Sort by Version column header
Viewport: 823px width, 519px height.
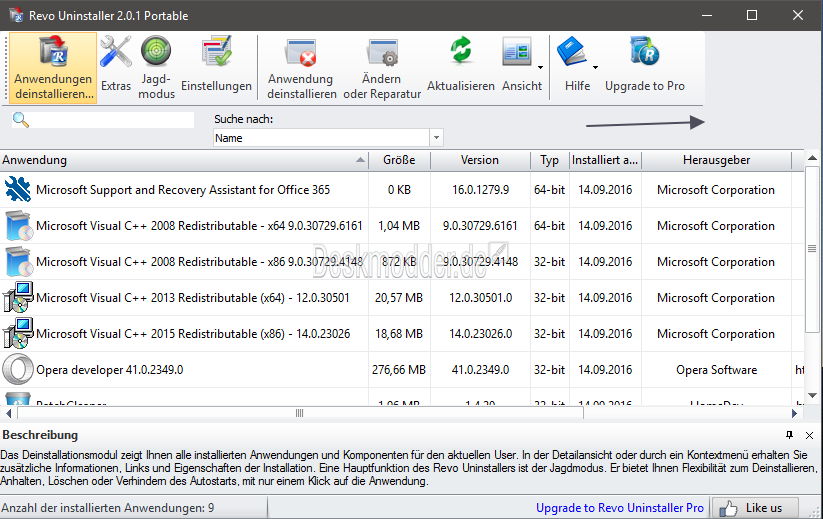pos(480,160)
